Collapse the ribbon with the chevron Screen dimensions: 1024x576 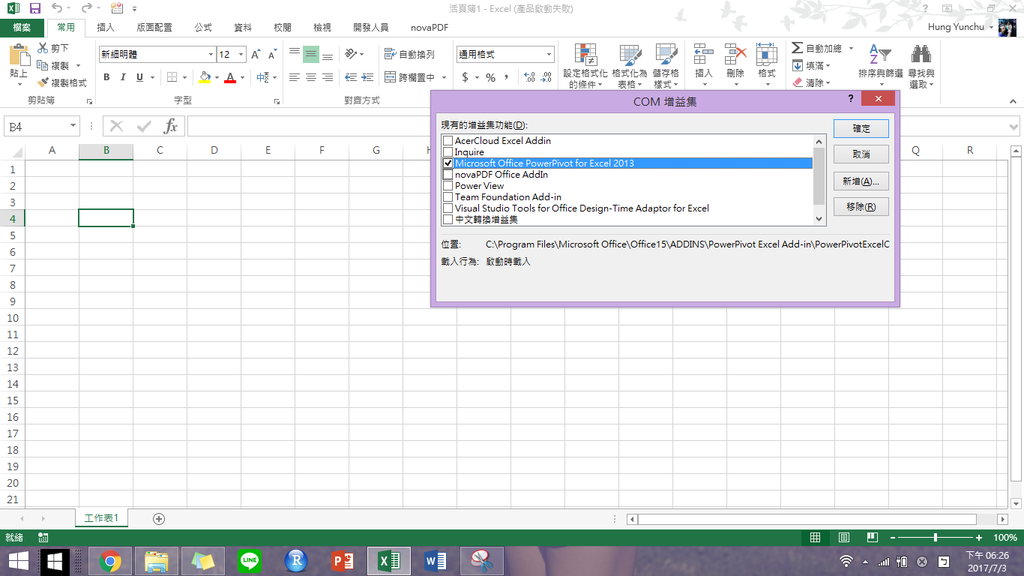pos(1012,101)
